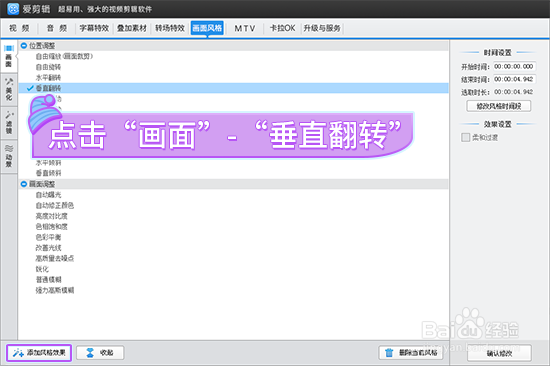Collapse the 画面调整 group

point(24,184)
